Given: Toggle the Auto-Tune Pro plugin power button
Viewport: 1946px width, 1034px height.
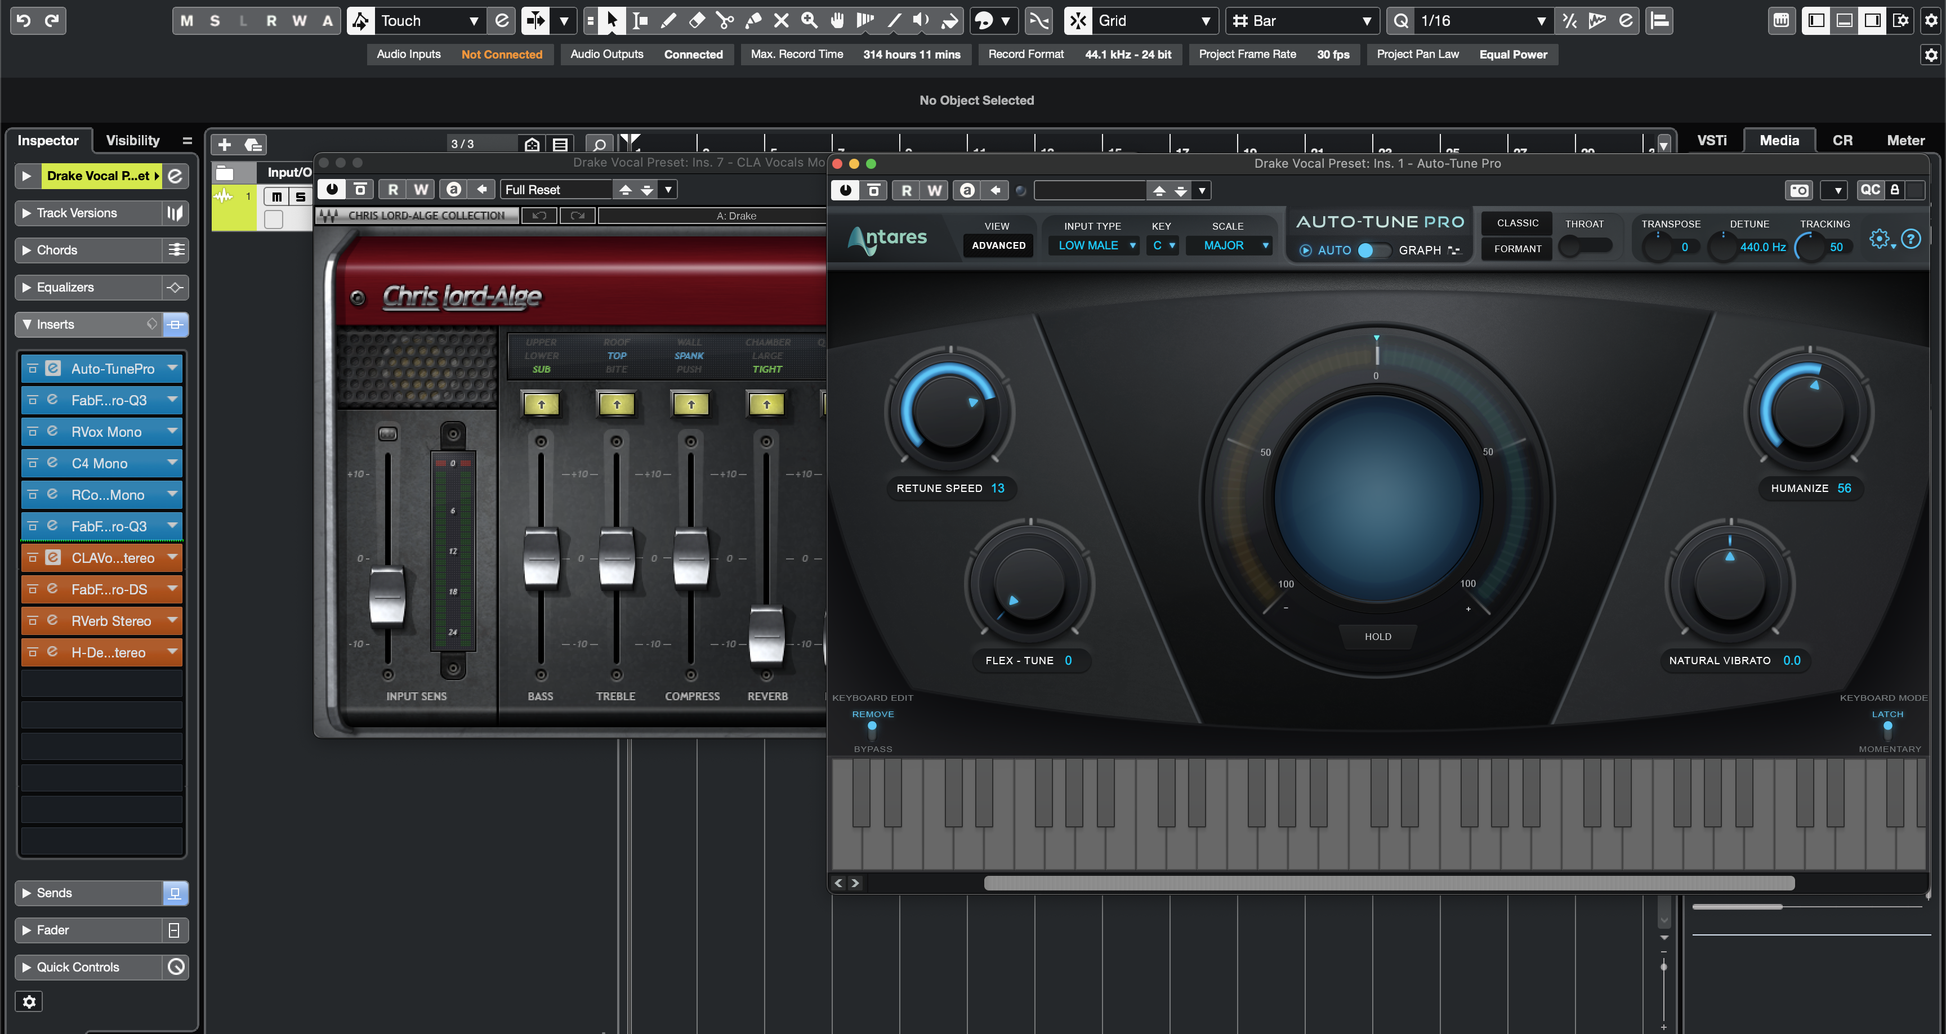Looking at the screenshot, I should tap(846, 190).
